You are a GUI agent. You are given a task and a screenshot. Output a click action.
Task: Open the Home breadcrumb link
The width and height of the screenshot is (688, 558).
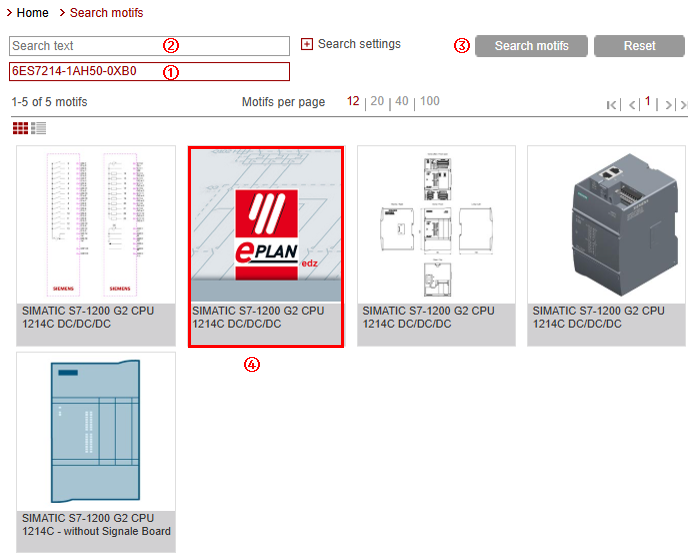pos(32,13)
